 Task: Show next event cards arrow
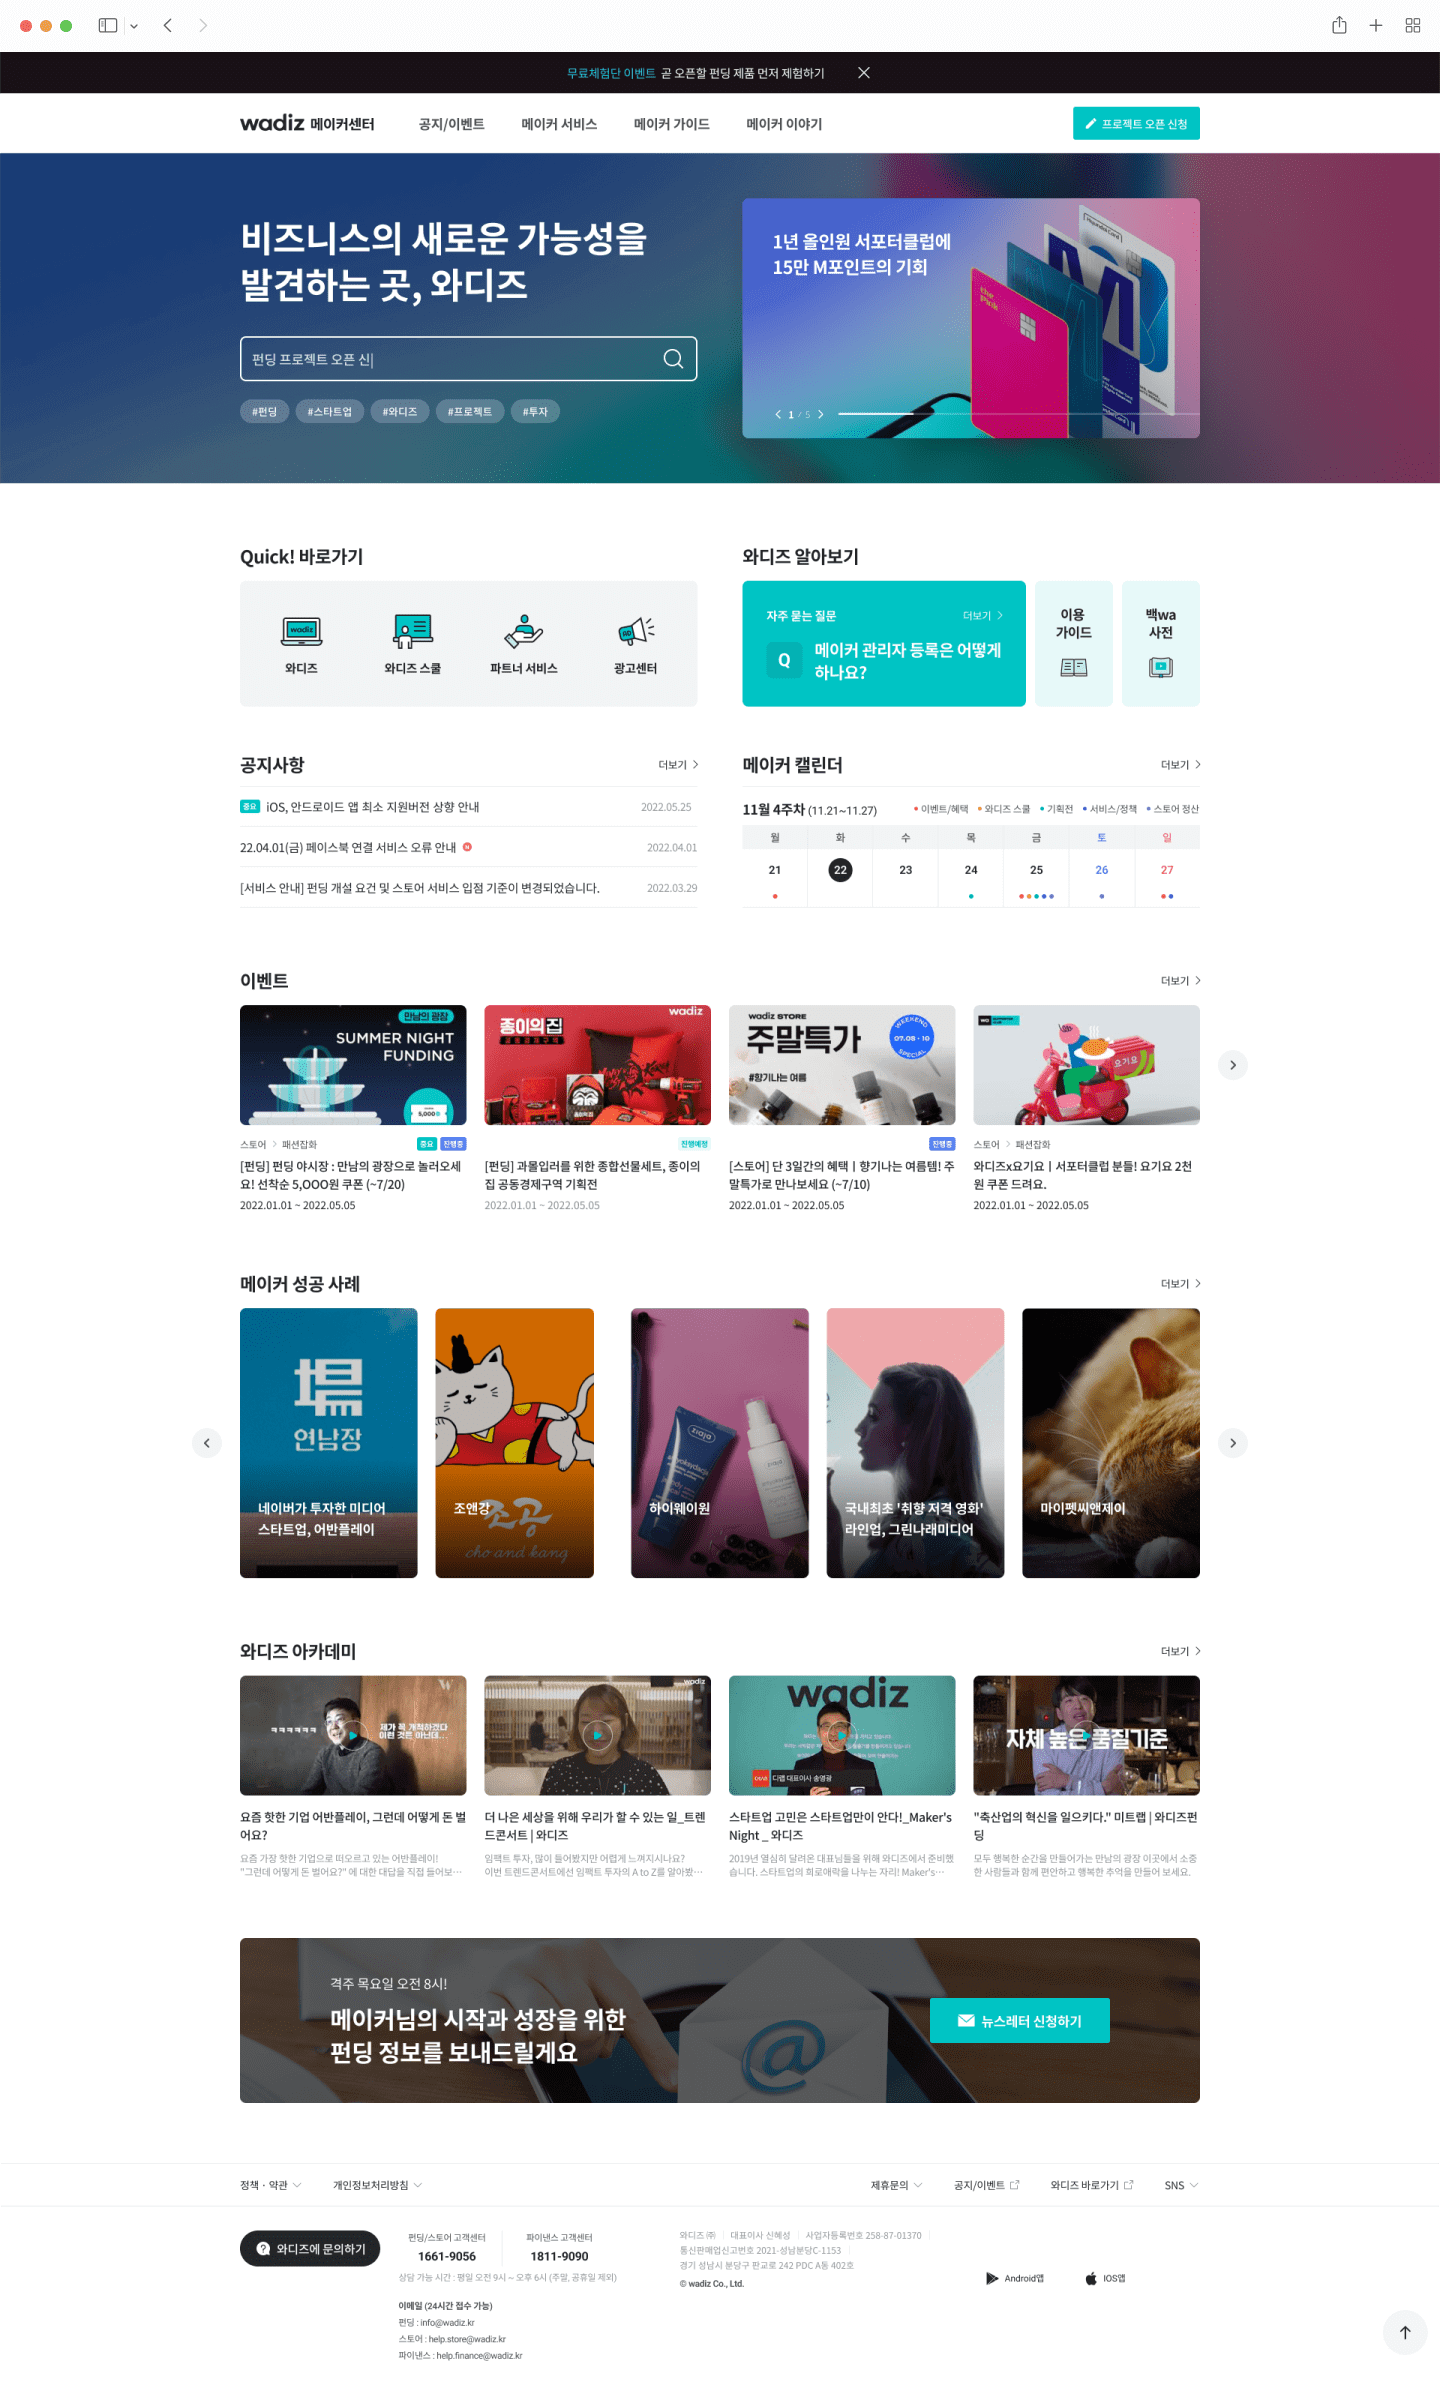pos(1233,1065)
